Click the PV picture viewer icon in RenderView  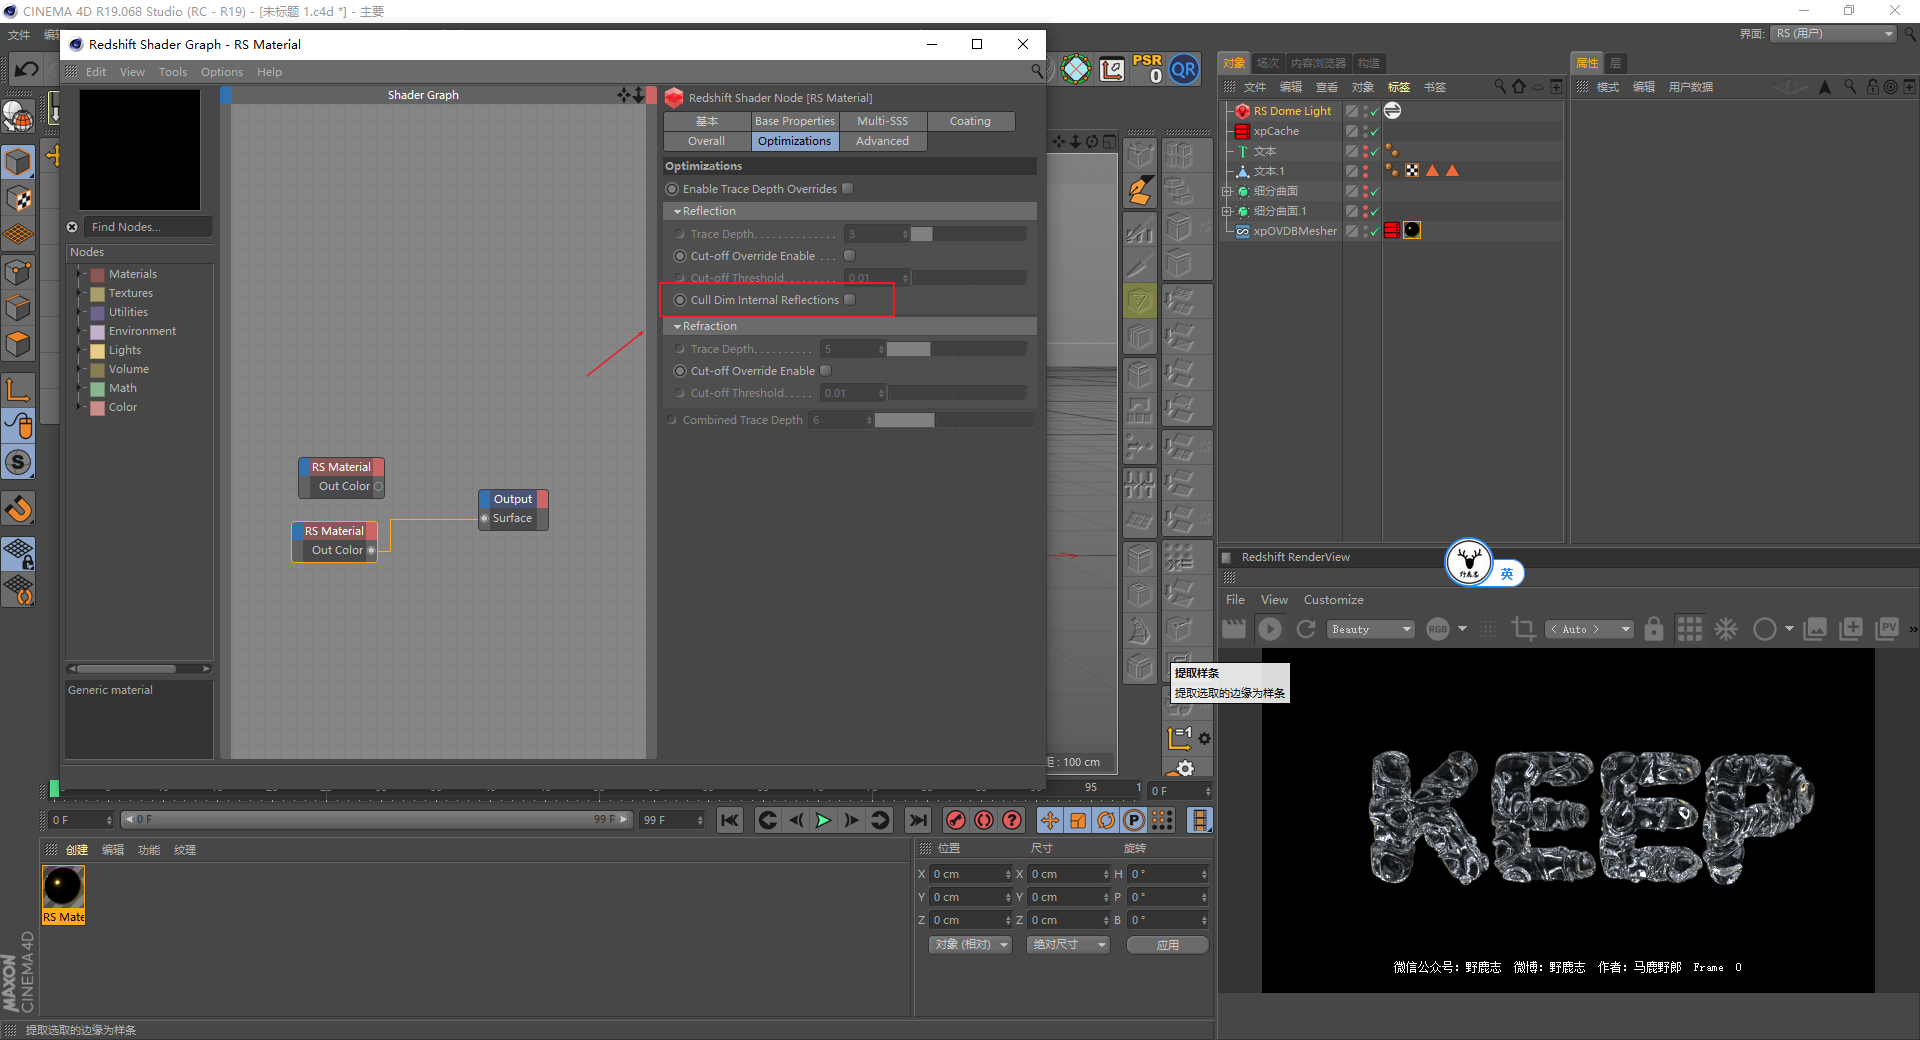point(1888,628)
